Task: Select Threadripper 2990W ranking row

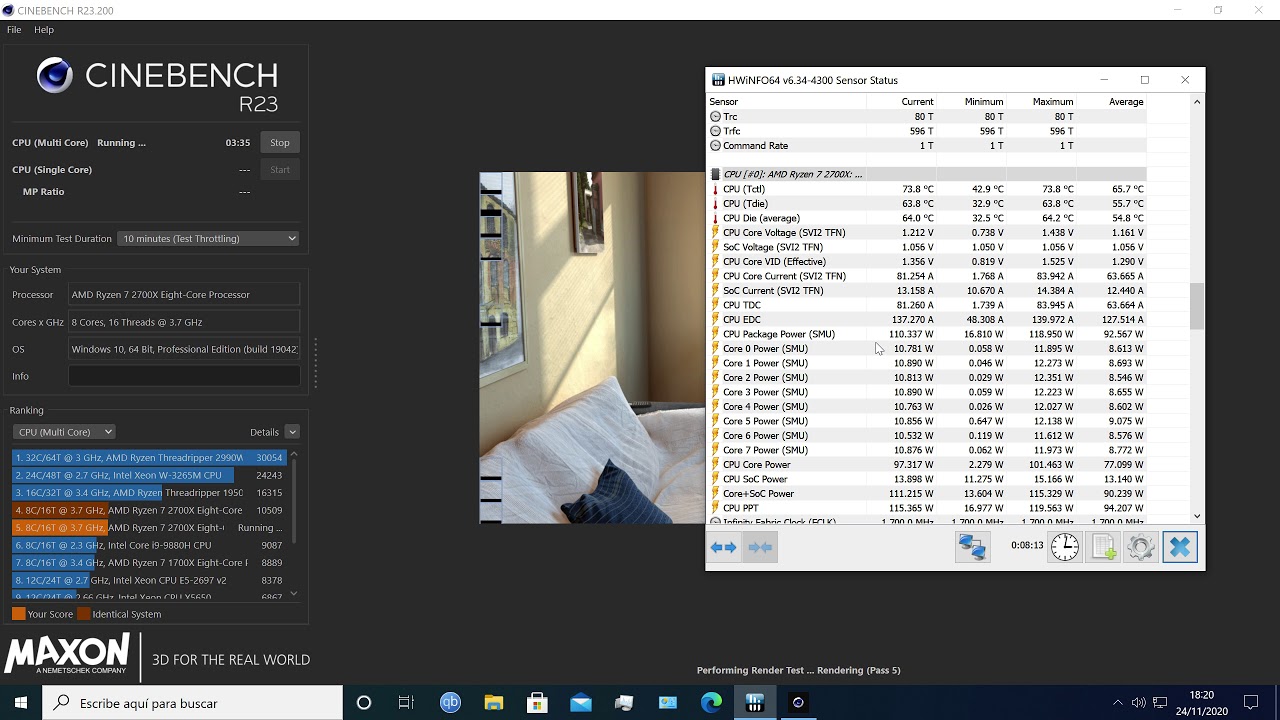Action: 149,457
